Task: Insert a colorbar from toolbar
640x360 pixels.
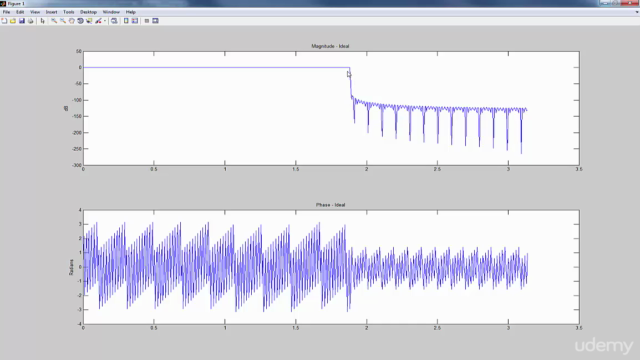Action: click(x=126, y=21)
